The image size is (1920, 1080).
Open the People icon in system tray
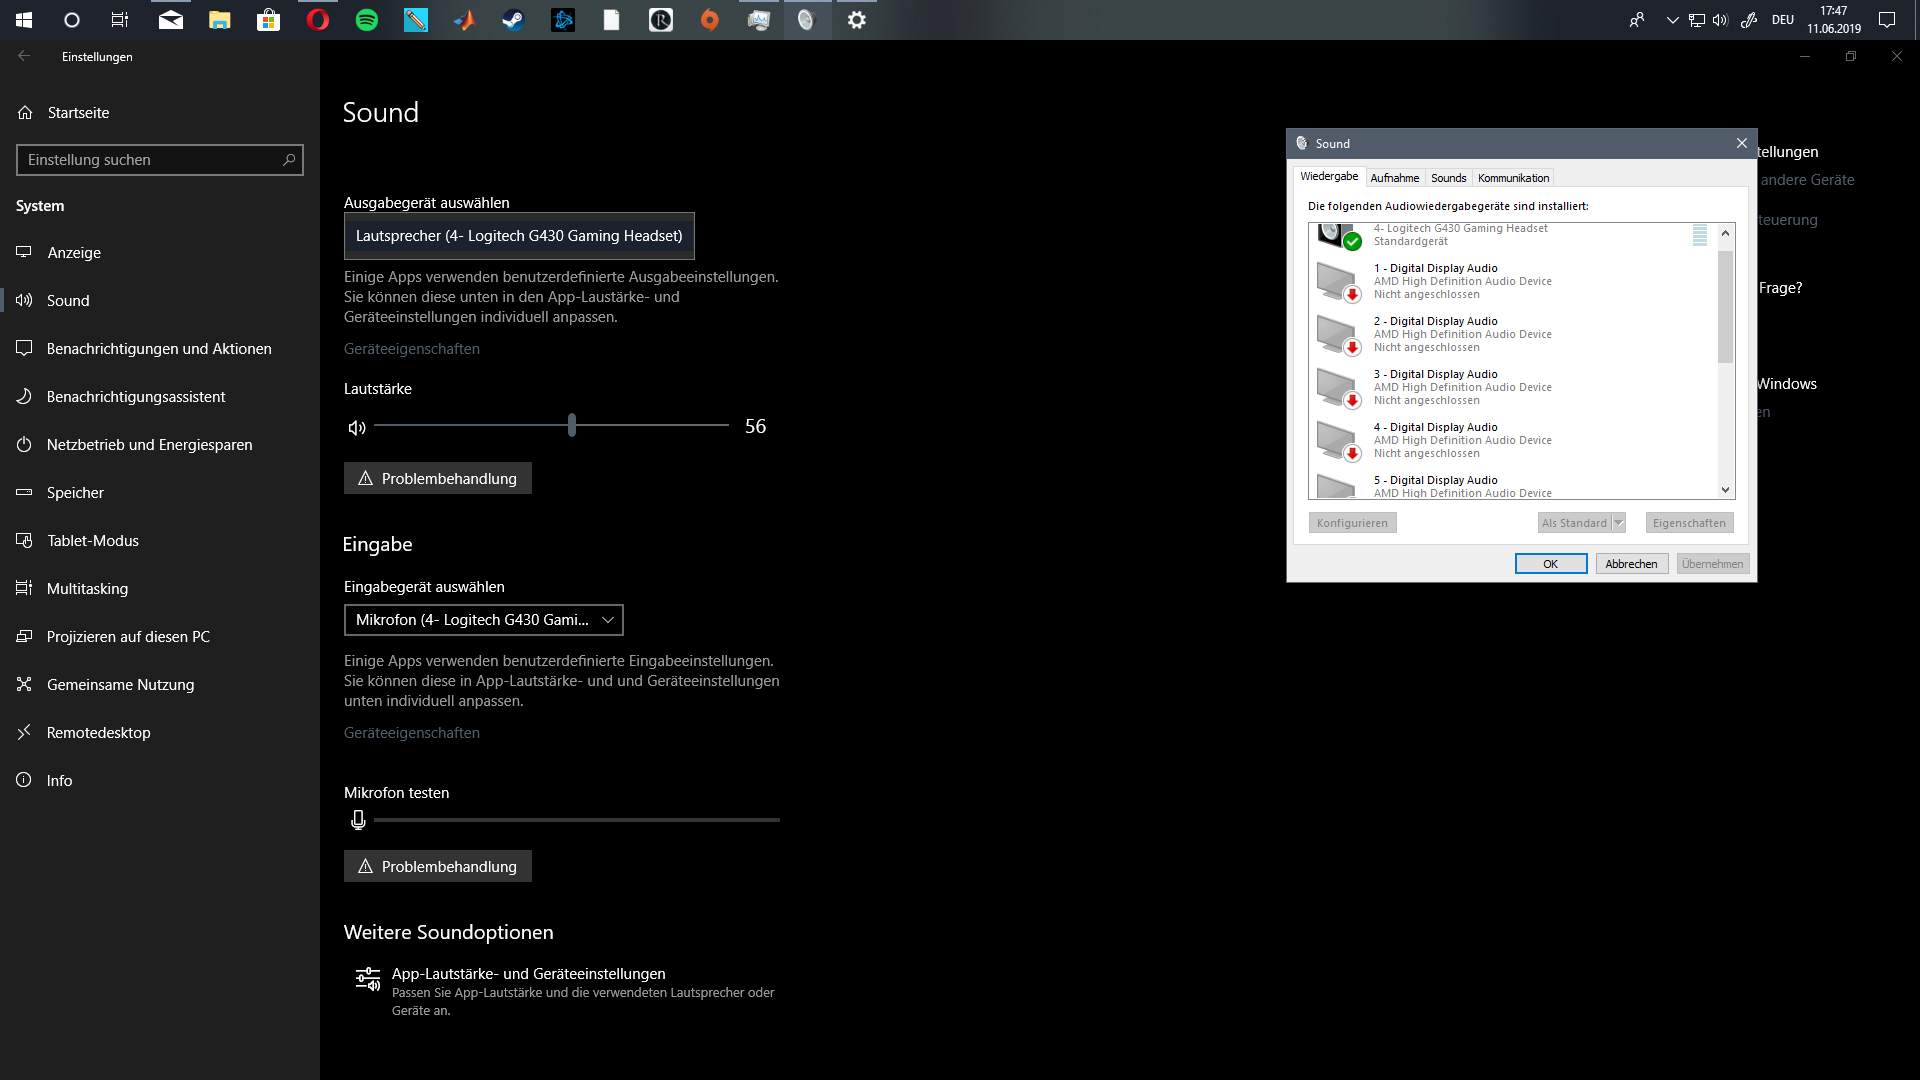click(x=1637, y=19)
